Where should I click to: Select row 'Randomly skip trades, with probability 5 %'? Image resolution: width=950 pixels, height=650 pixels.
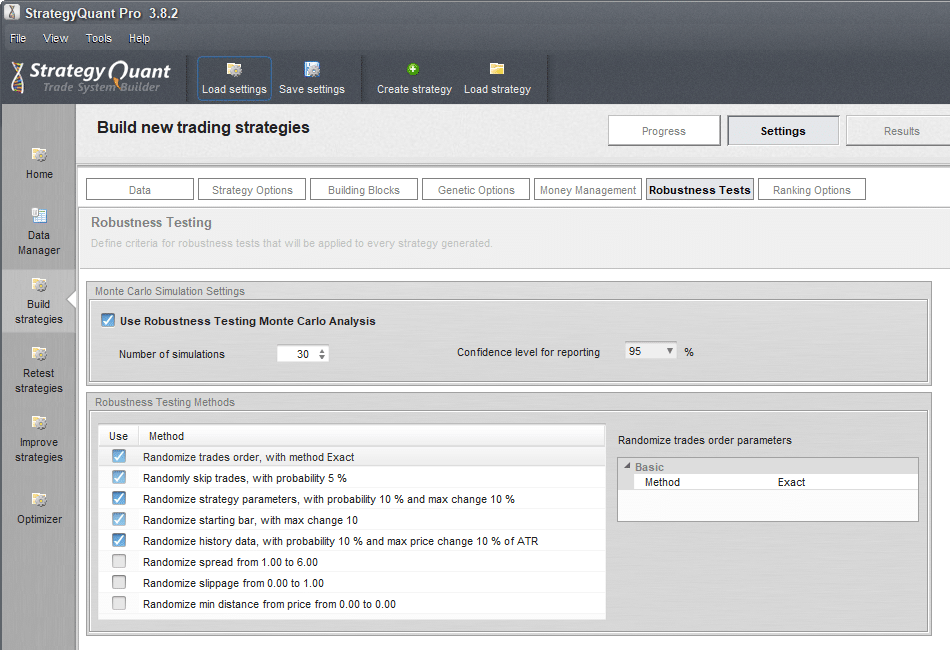tap(352, 478)
